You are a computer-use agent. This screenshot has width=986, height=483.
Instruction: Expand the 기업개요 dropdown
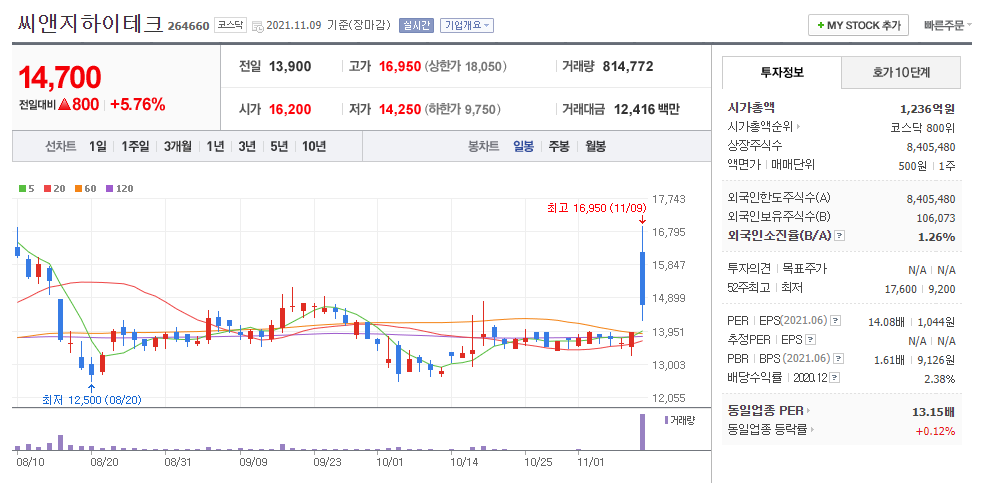click(467, 25)
